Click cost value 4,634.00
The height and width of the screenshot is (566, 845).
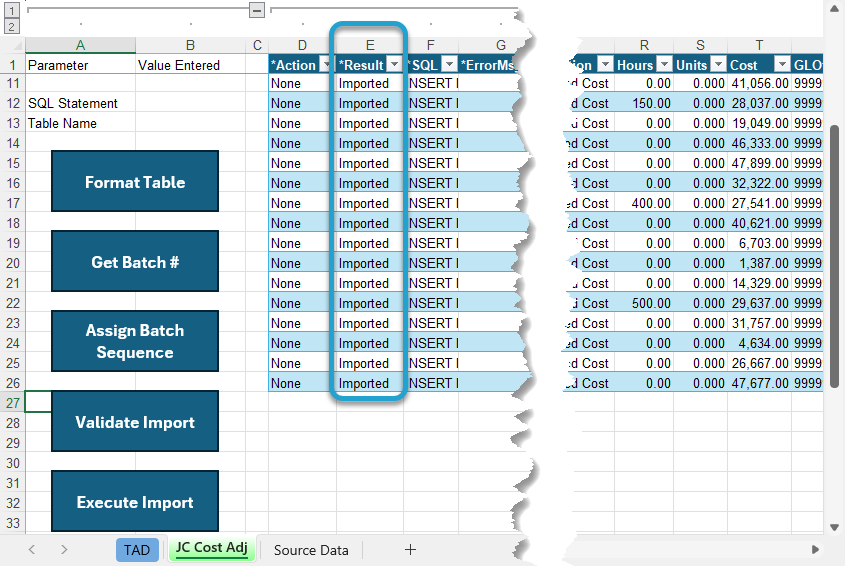click(759, 343)
